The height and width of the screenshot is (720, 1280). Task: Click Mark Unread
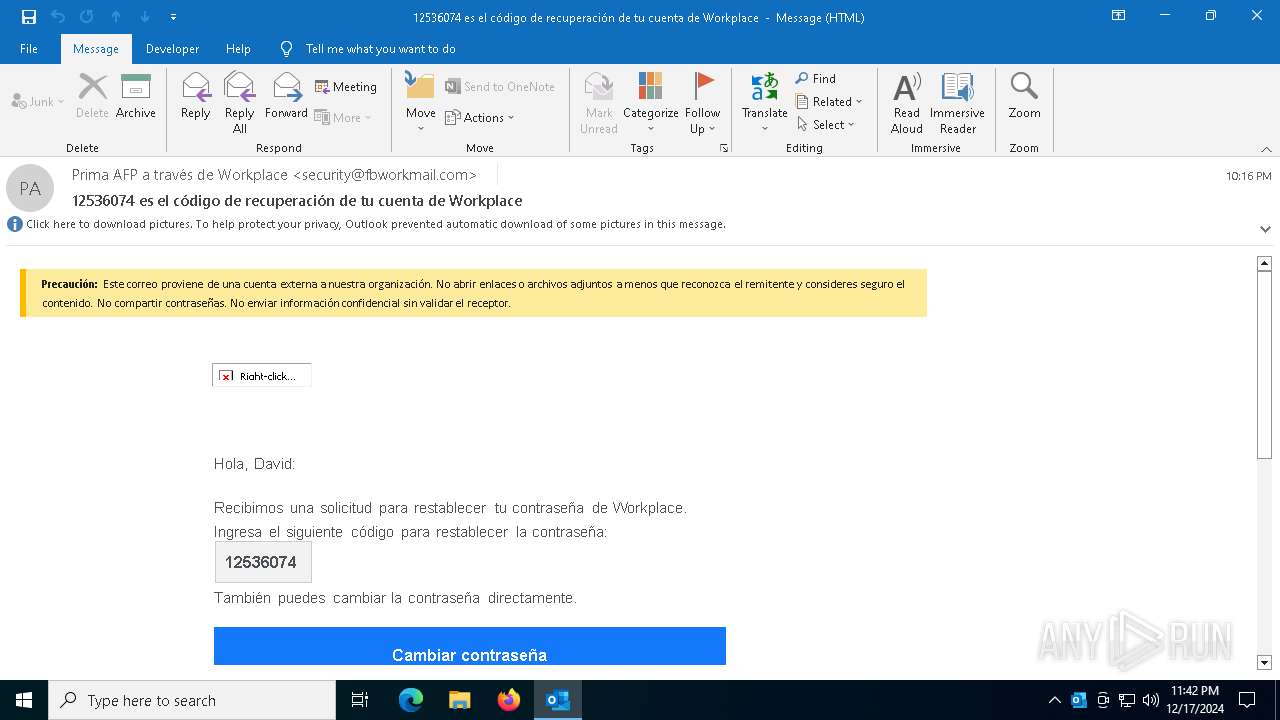pos(599,103)
